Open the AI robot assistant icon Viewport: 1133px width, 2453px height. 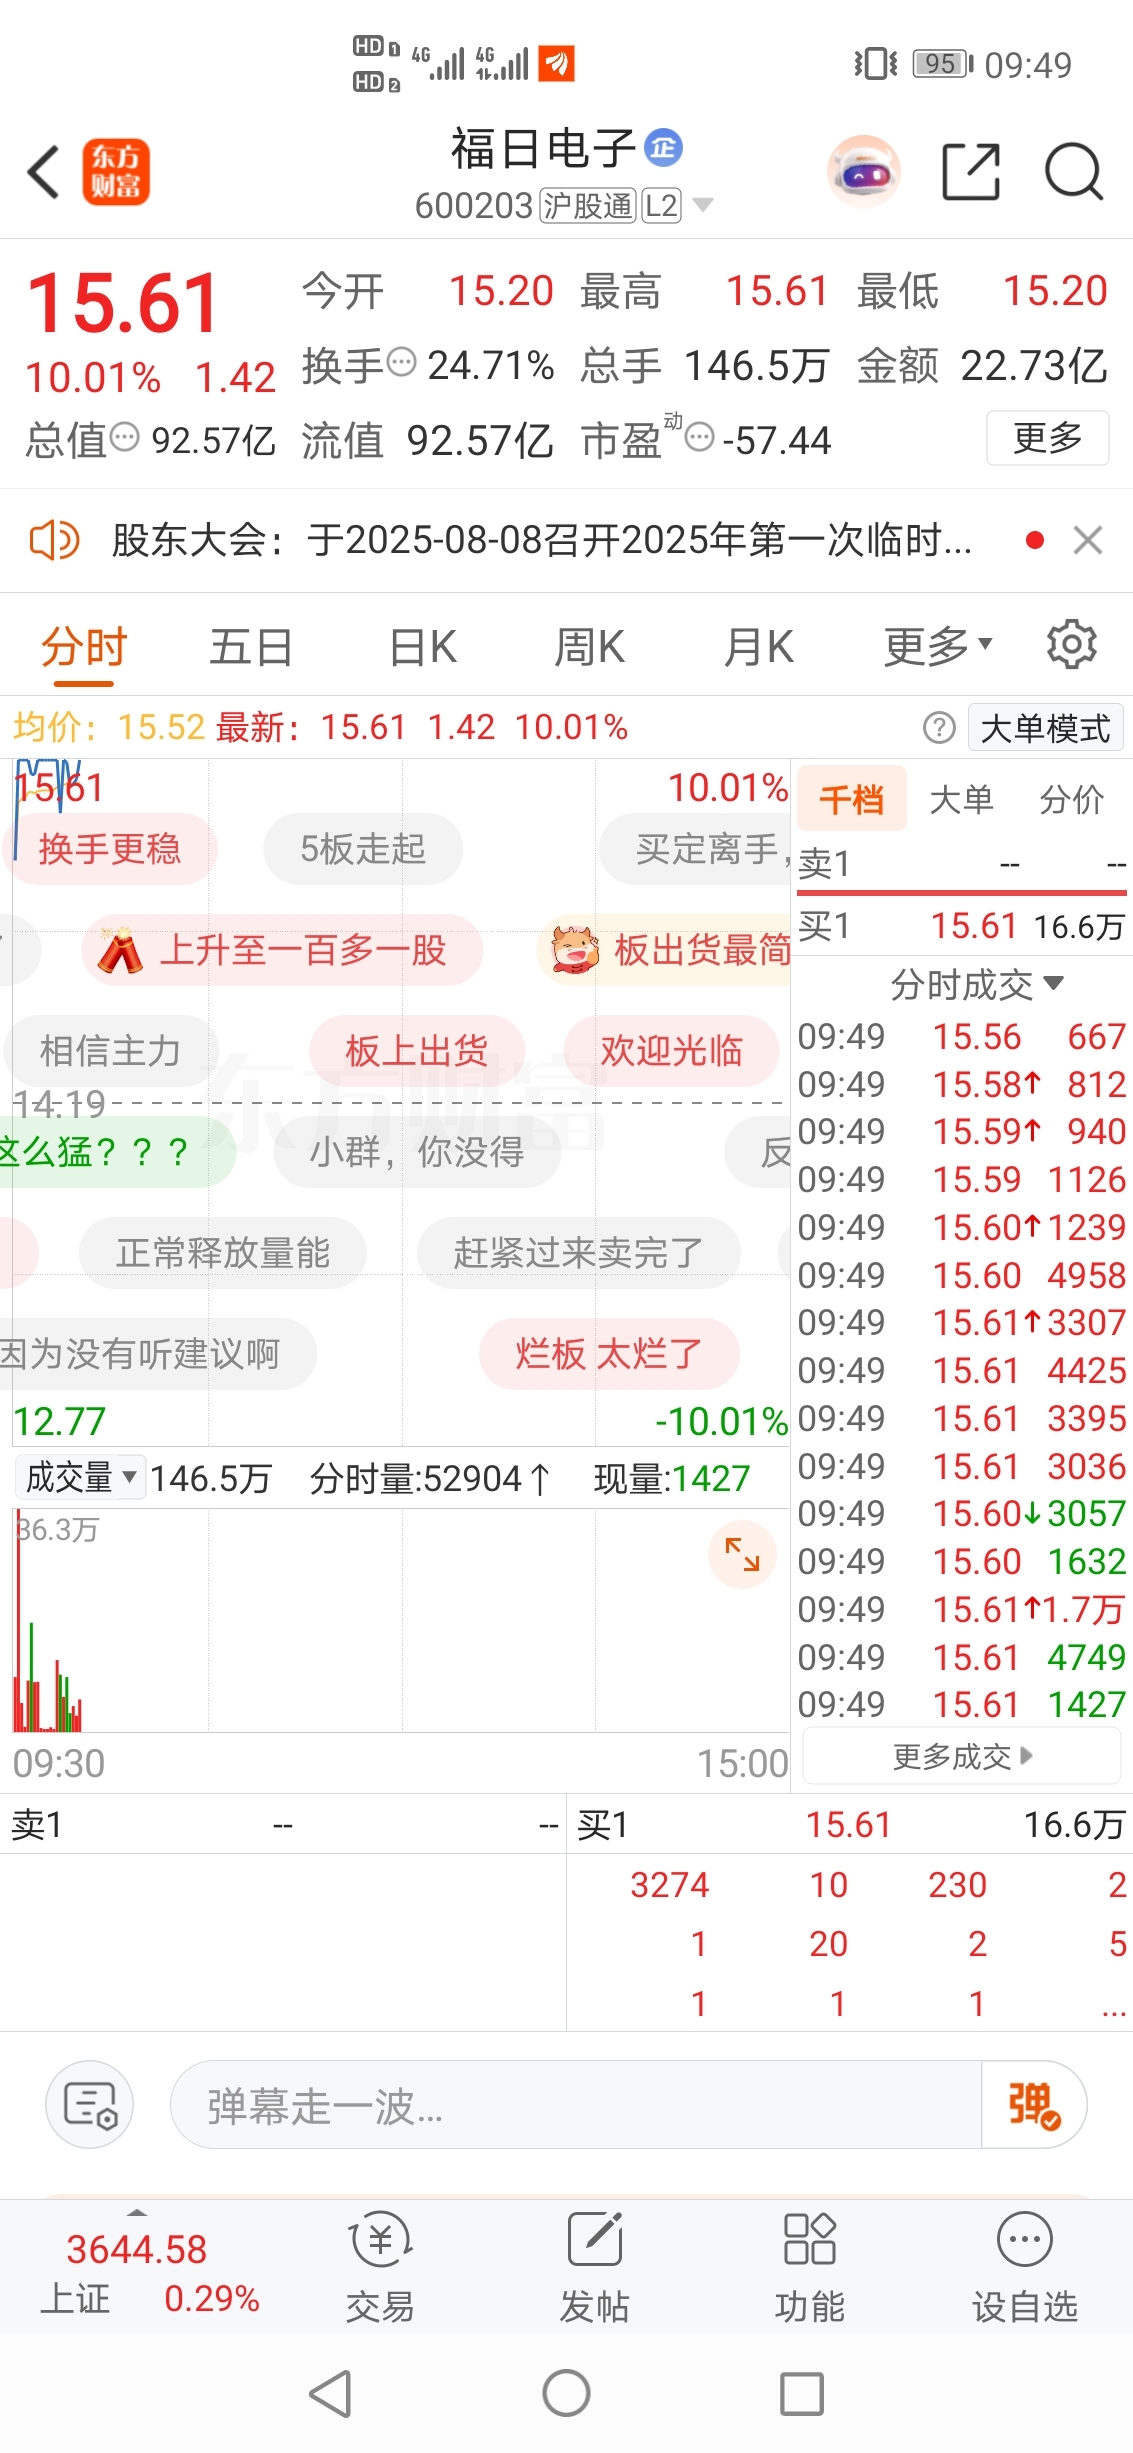click(864, 172)
